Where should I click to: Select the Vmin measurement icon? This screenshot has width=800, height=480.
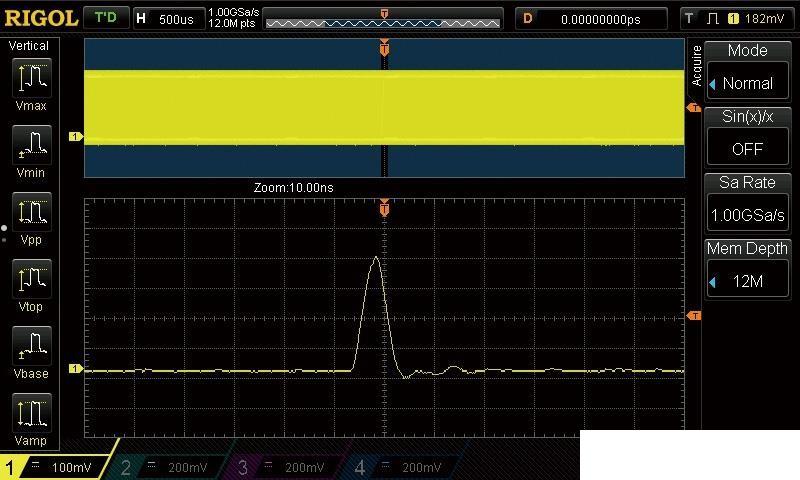pyautogui.click(x=31, y=145)
